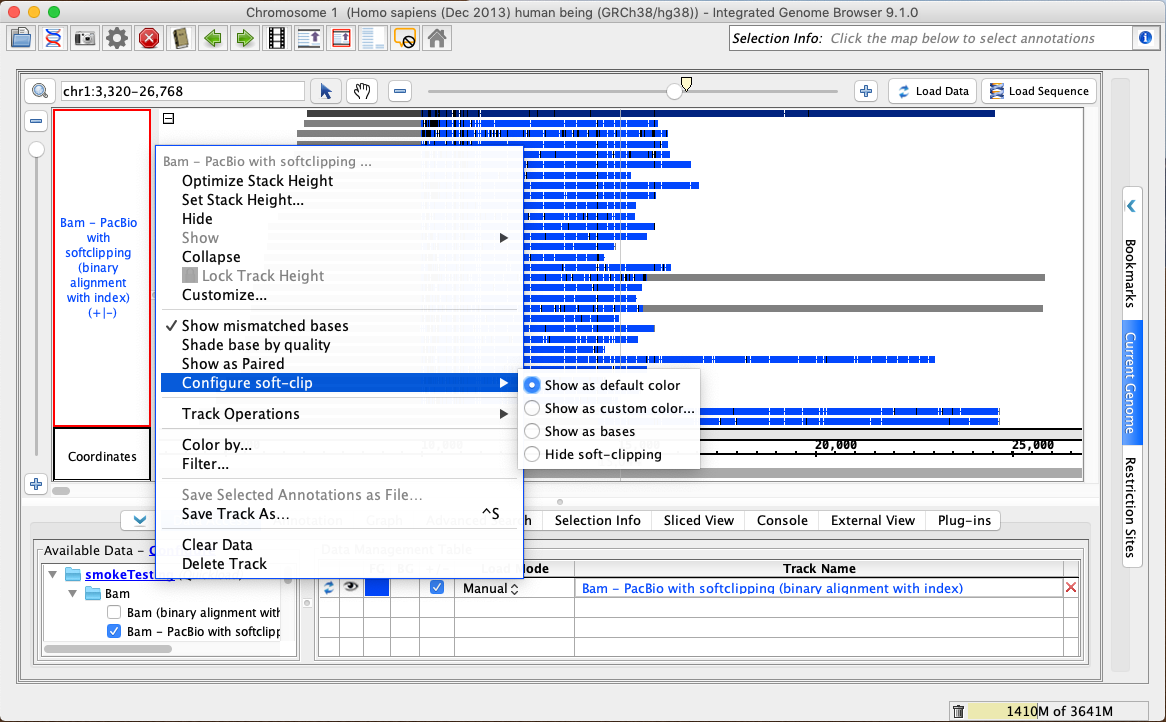The height and width of the screenshot is (722, 1166).
Task: Open the Console tab
Action: pos(782,520)
